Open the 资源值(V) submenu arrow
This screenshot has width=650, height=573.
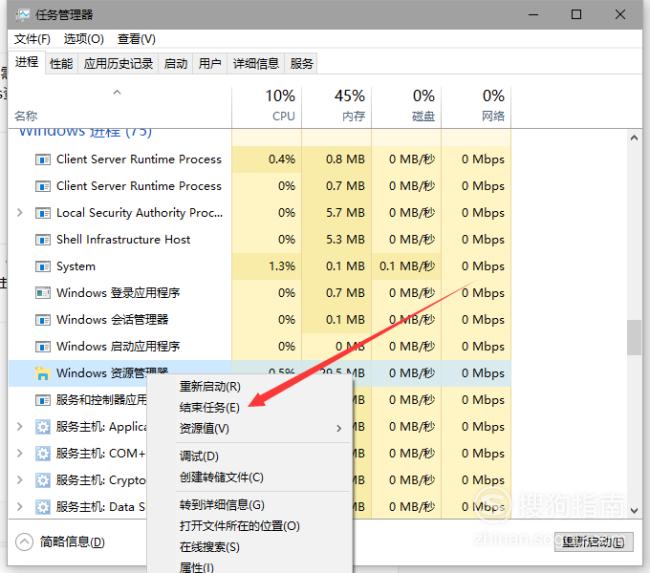339,428
